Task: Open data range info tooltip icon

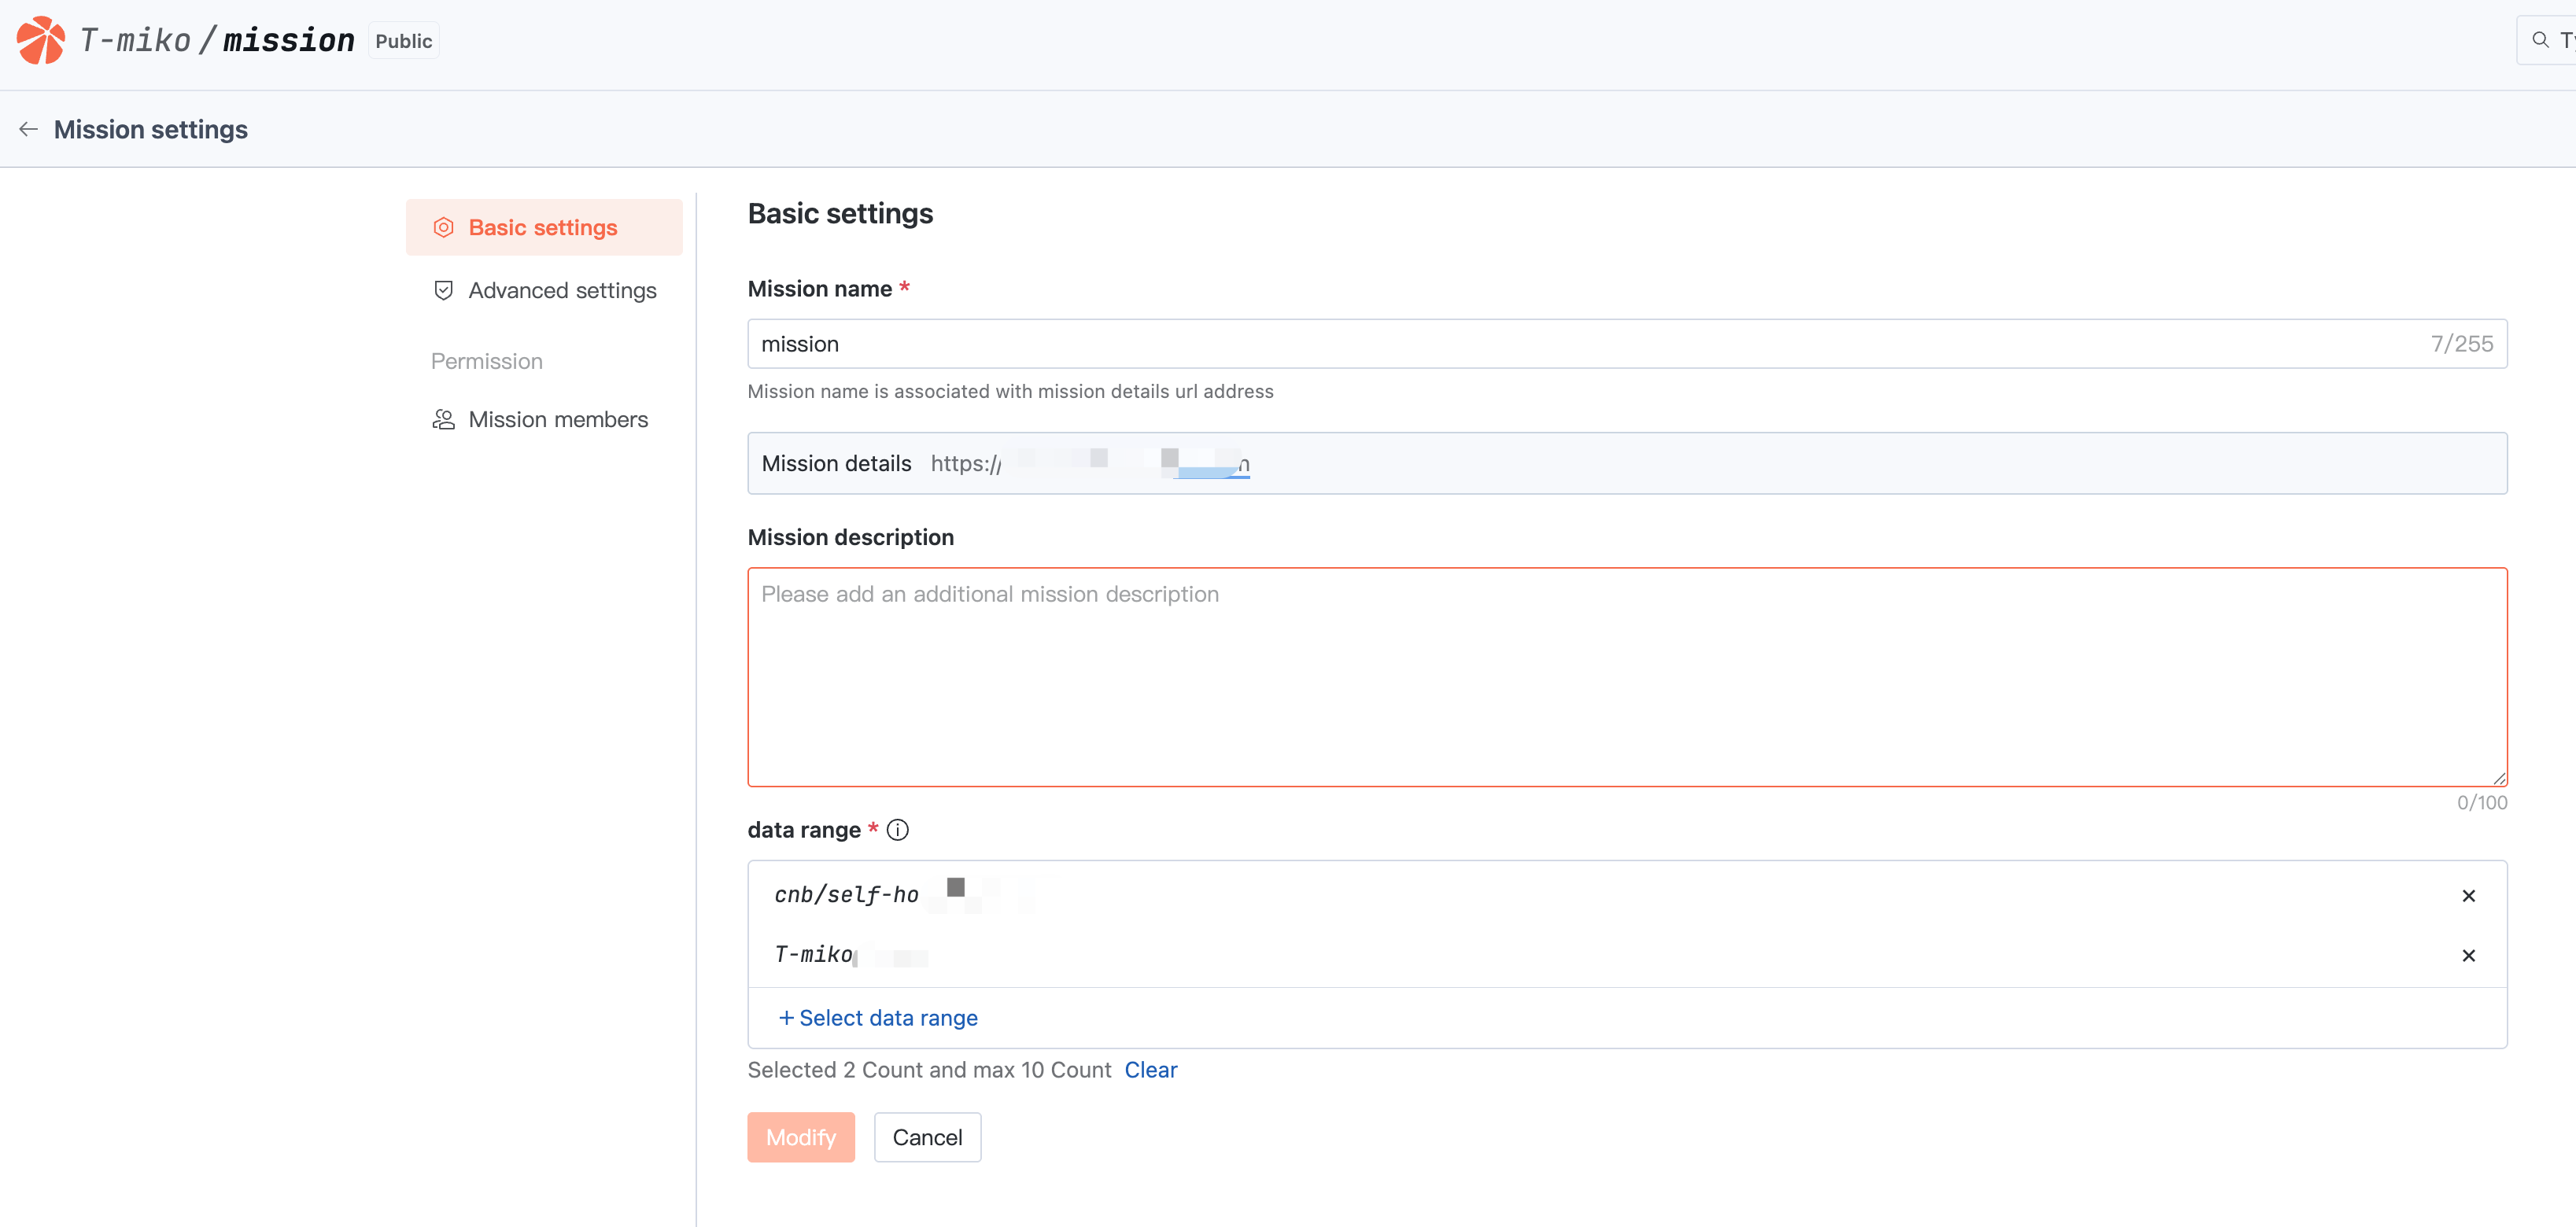Action: [x=898, y=830]
